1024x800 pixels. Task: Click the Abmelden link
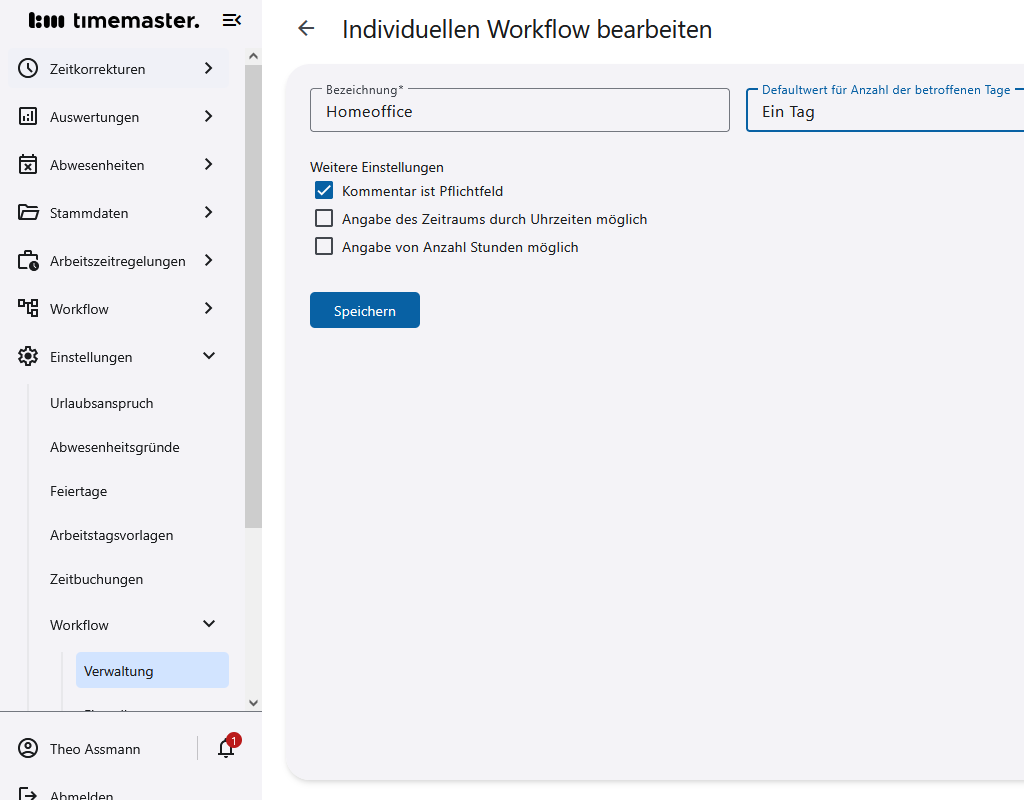coord(80,793)
